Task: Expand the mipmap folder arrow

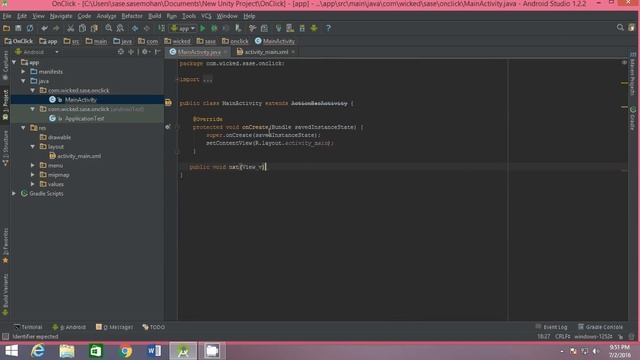Action: tap(33, 175)
